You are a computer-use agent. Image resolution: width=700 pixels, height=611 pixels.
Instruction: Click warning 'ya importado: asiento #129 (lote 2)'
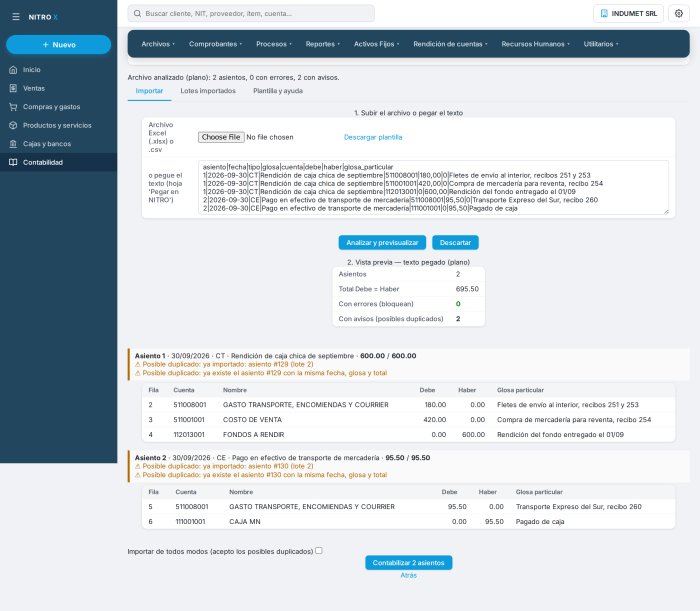pos(224,365)
